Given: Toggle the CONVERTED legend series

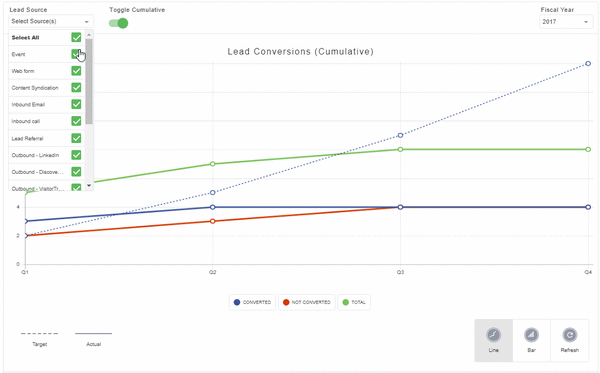Looking at the screenshot, I should coord(252,302).
